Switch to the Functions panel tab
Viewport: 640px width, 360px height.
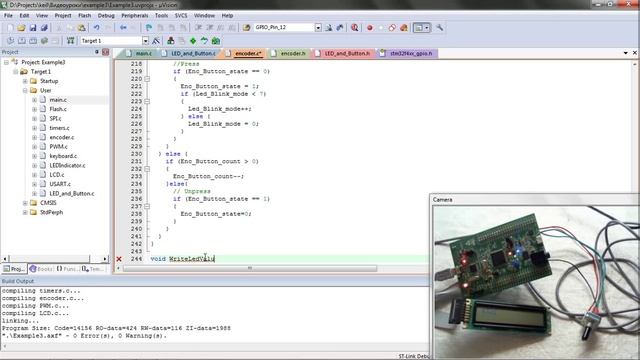[x=67, y=269]
